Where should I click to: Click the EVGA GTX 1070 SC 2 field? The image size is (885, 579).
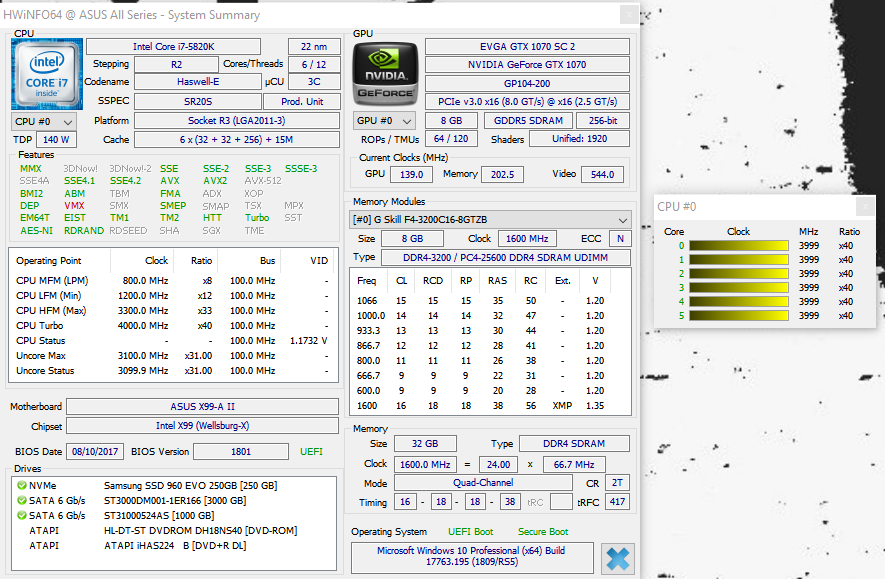(x=527, y=46)
